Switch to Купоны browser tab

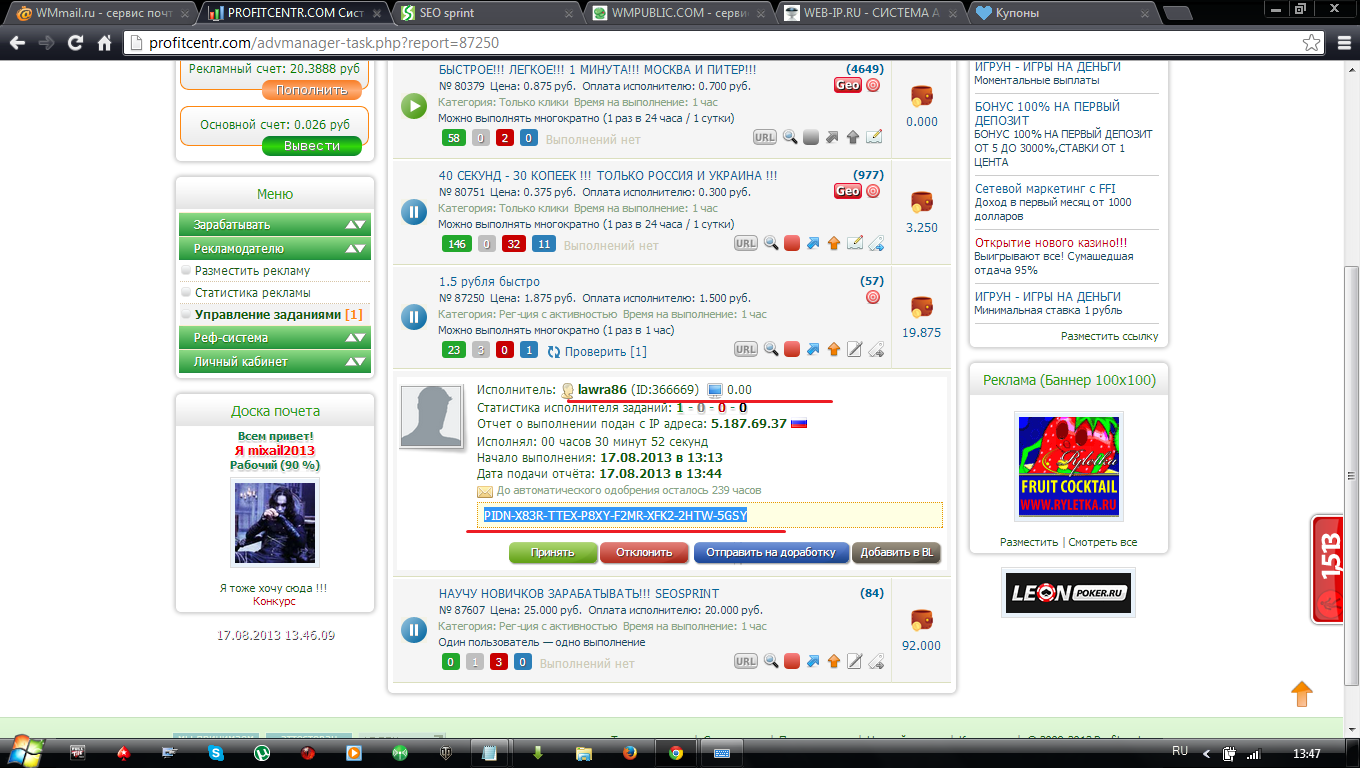coord(1062,13)
